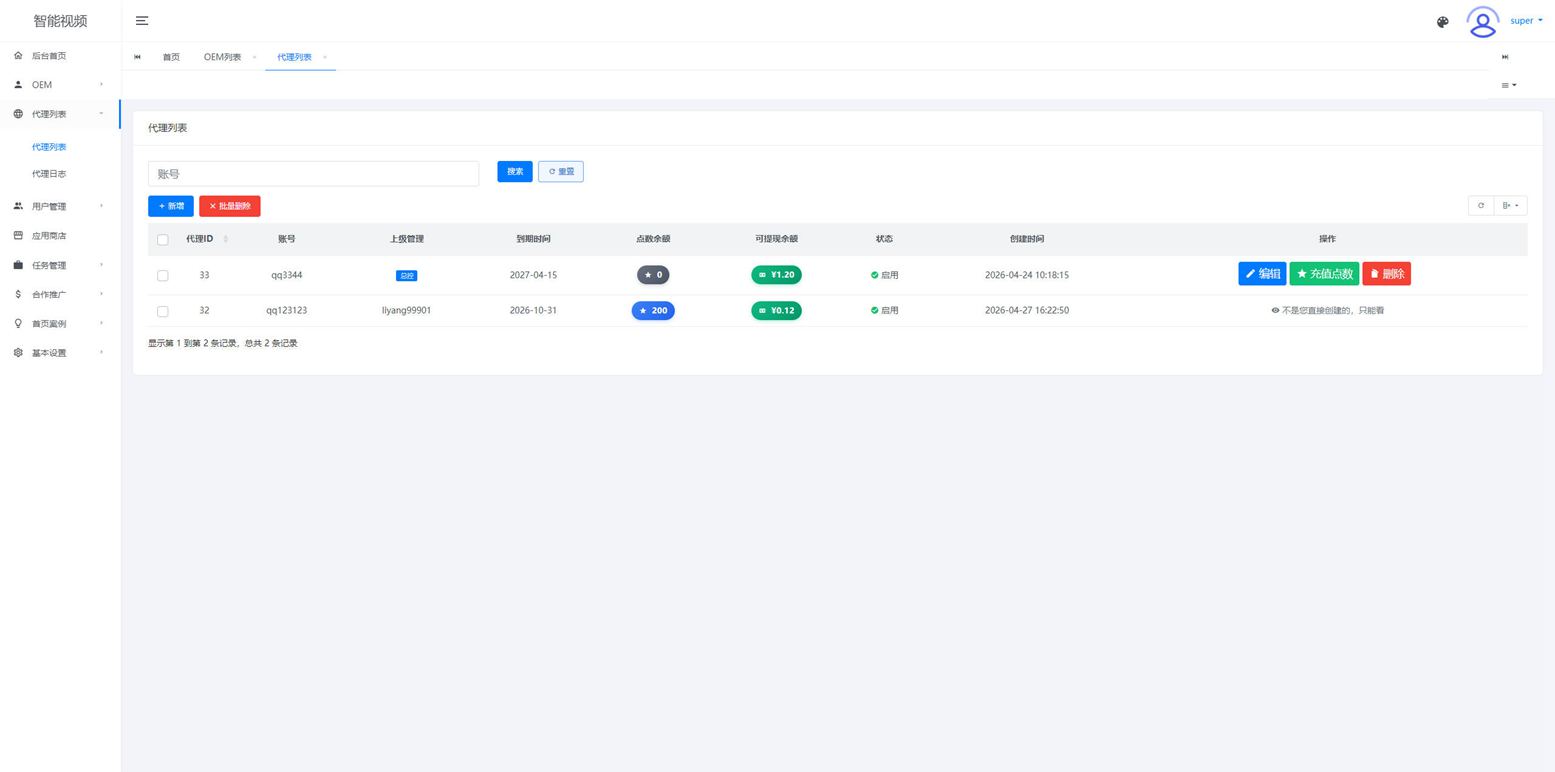Open the 代理日志 submenu item
1555x772 pixels.
[x=49, y=174]
